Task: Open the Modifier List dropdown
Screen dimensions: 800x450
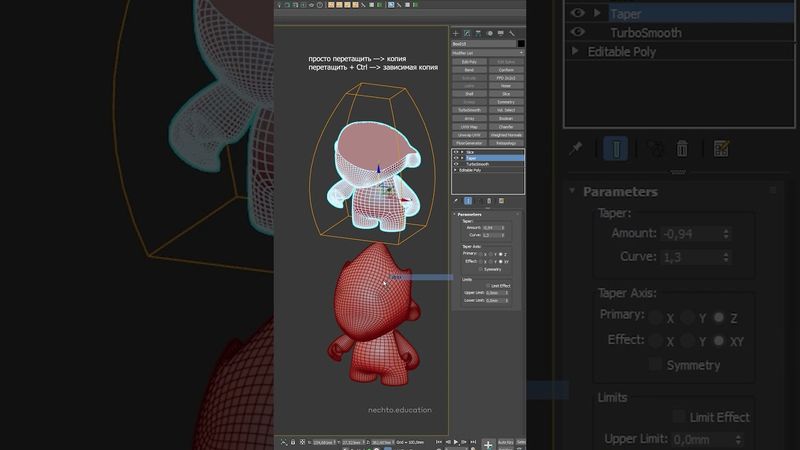Action: [487, 53]
